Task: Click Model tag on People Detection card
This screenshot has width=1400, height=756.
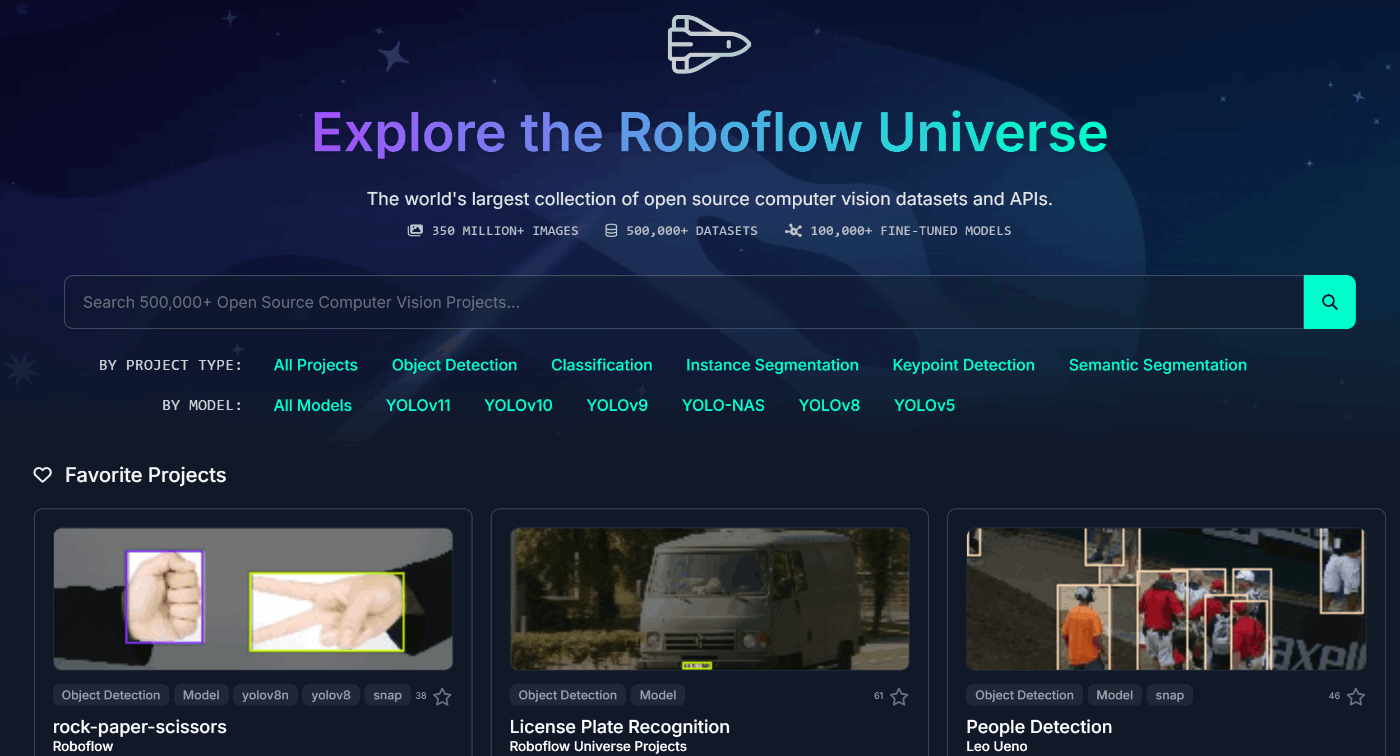Action: 1114,695
